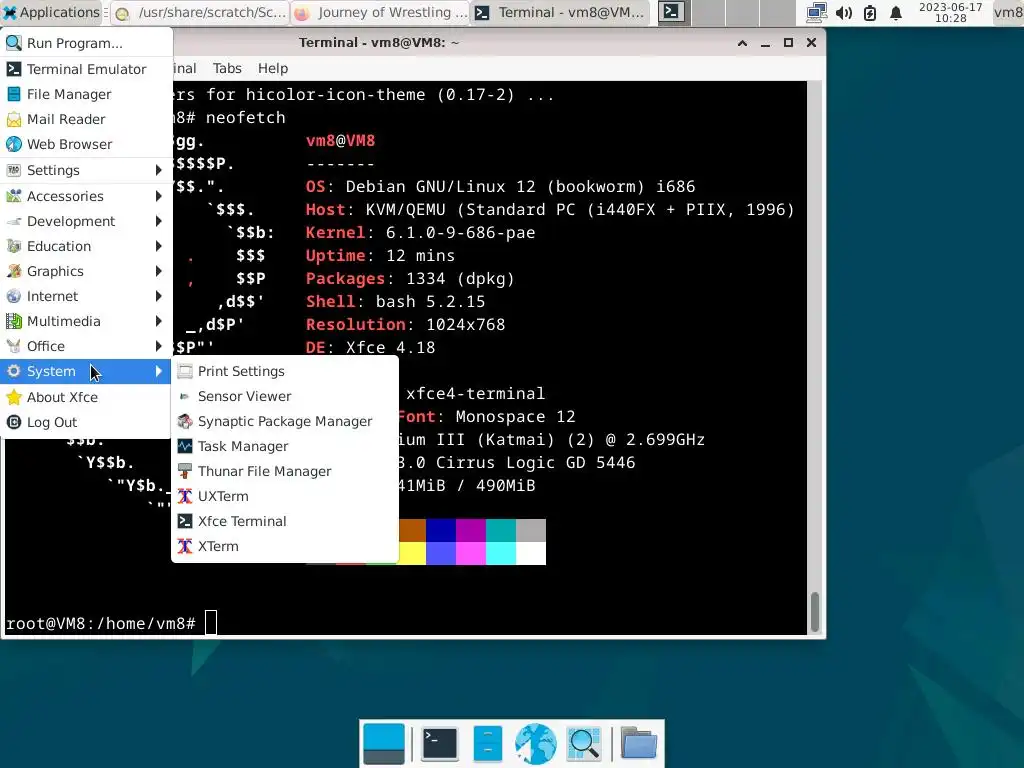
Task: Click the Terminal window title bar text
Action: point(379,42)
